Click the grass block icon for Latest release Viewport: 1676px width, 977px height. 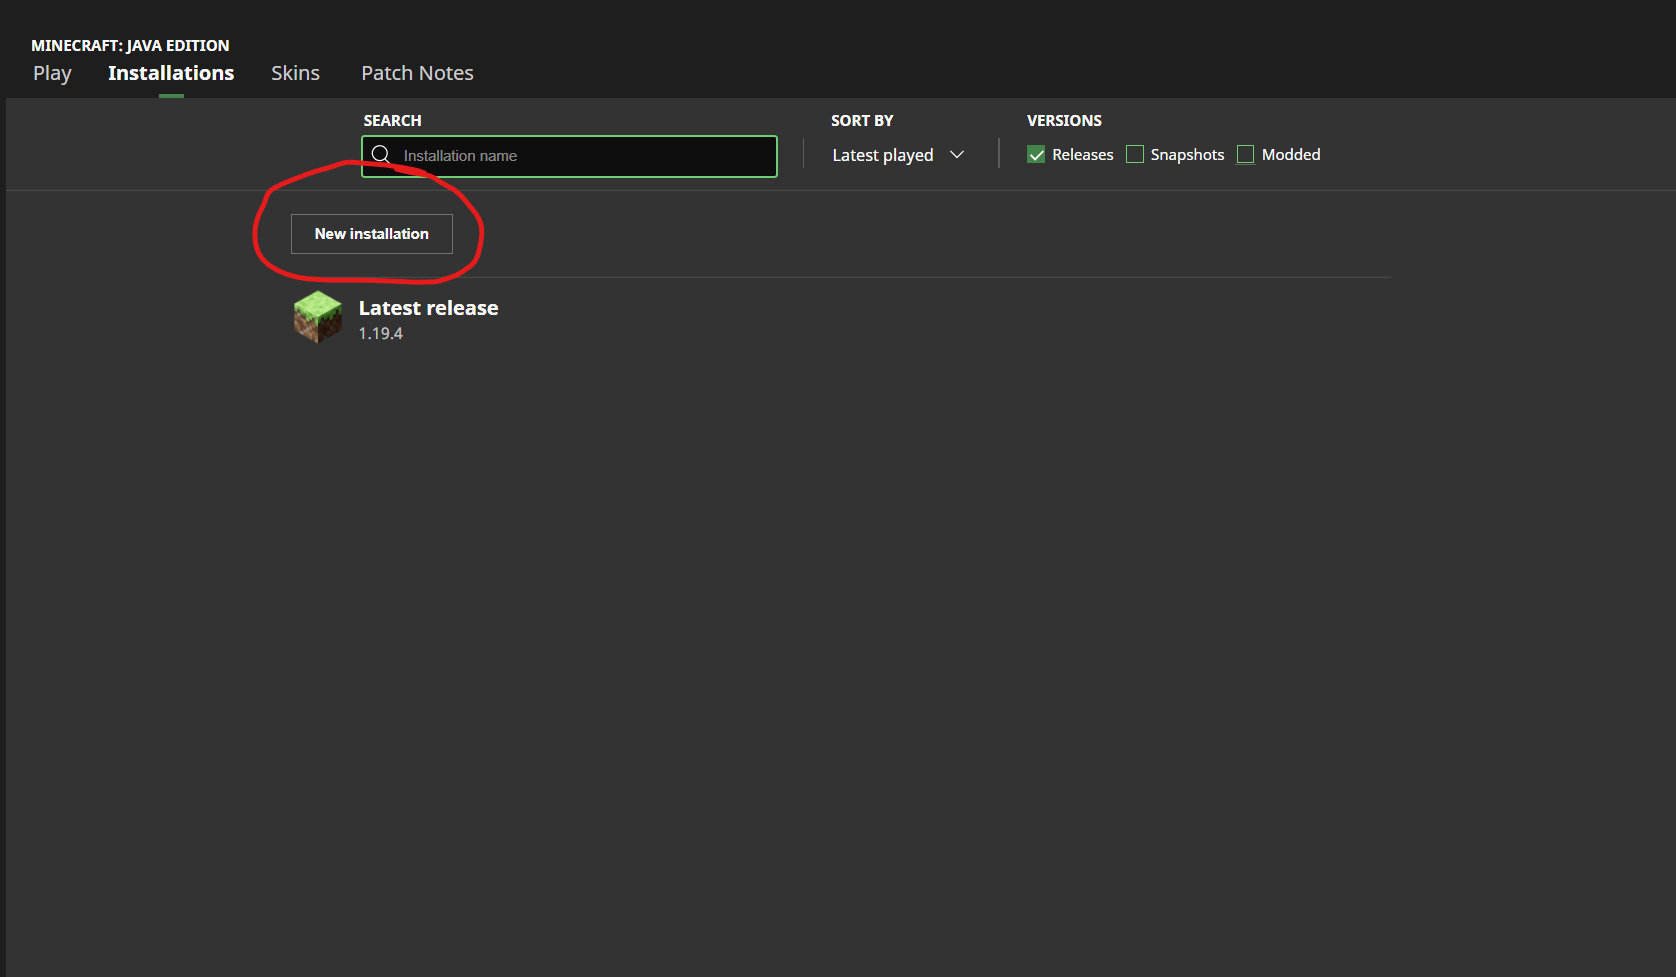318,317
